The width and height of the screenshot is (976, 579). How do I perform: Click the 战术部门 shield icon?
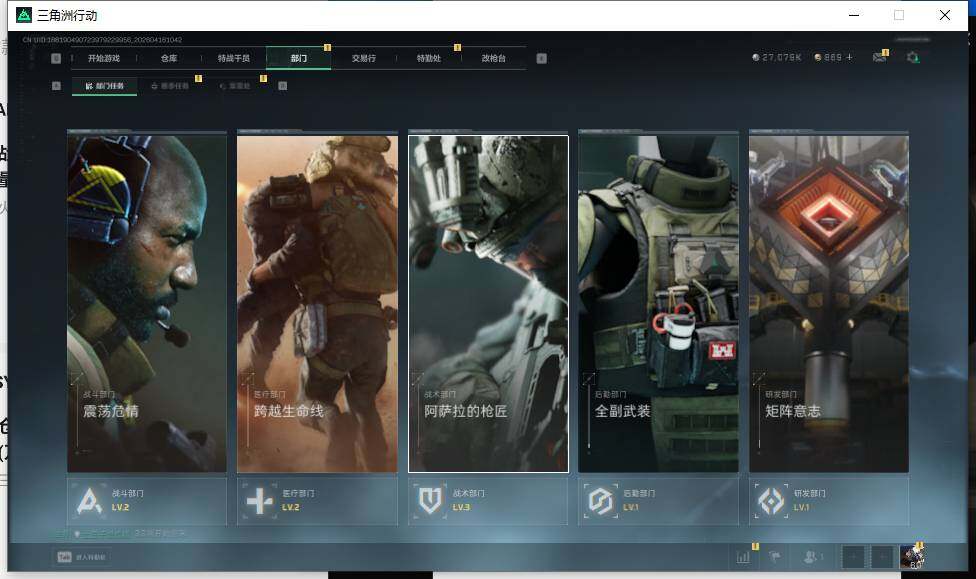[430, 501]
